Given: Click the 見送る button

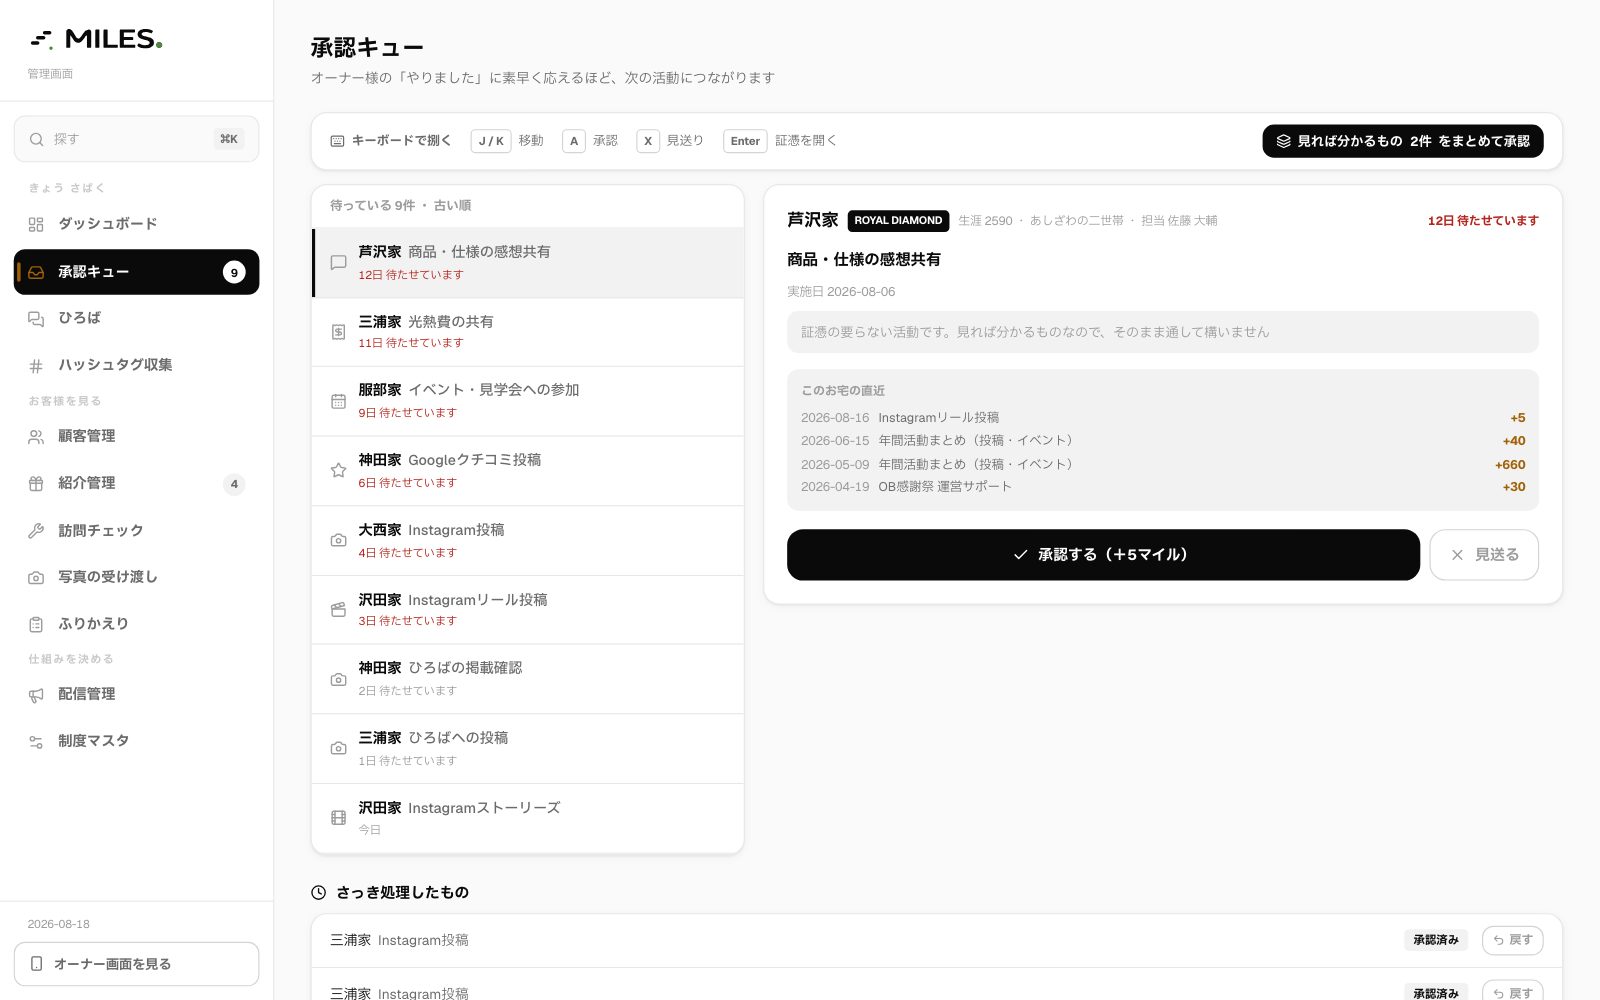Looking at the screenshot, I should [1484, 555].
